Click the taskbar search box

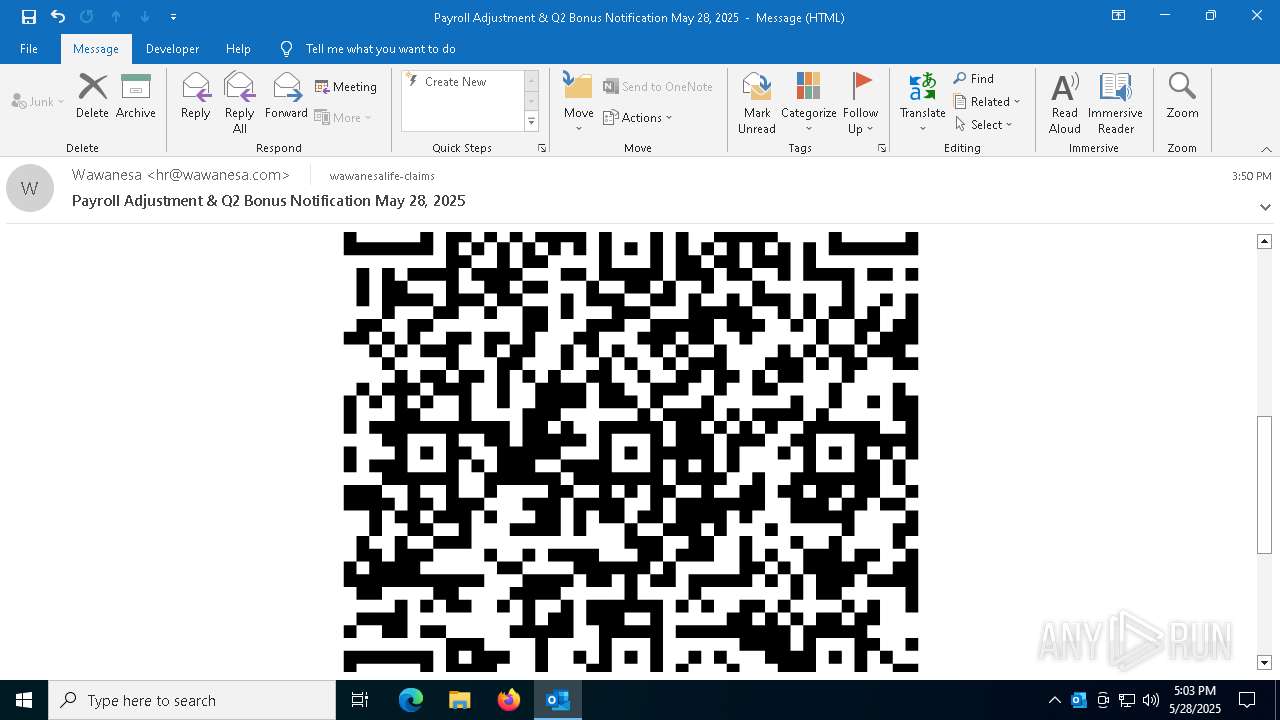(192, 700)
